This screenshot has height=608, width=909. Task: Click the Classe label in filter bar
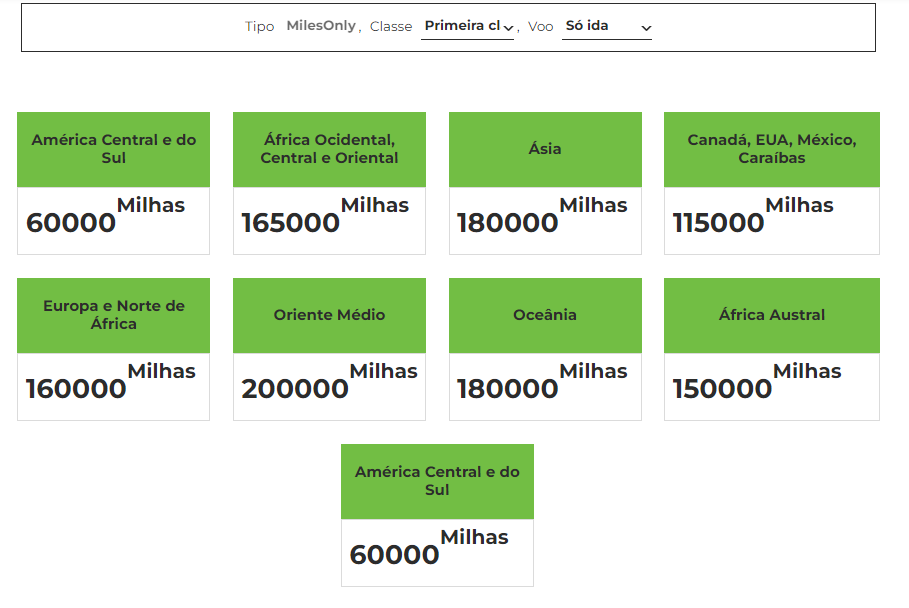(x=391, y=27)
